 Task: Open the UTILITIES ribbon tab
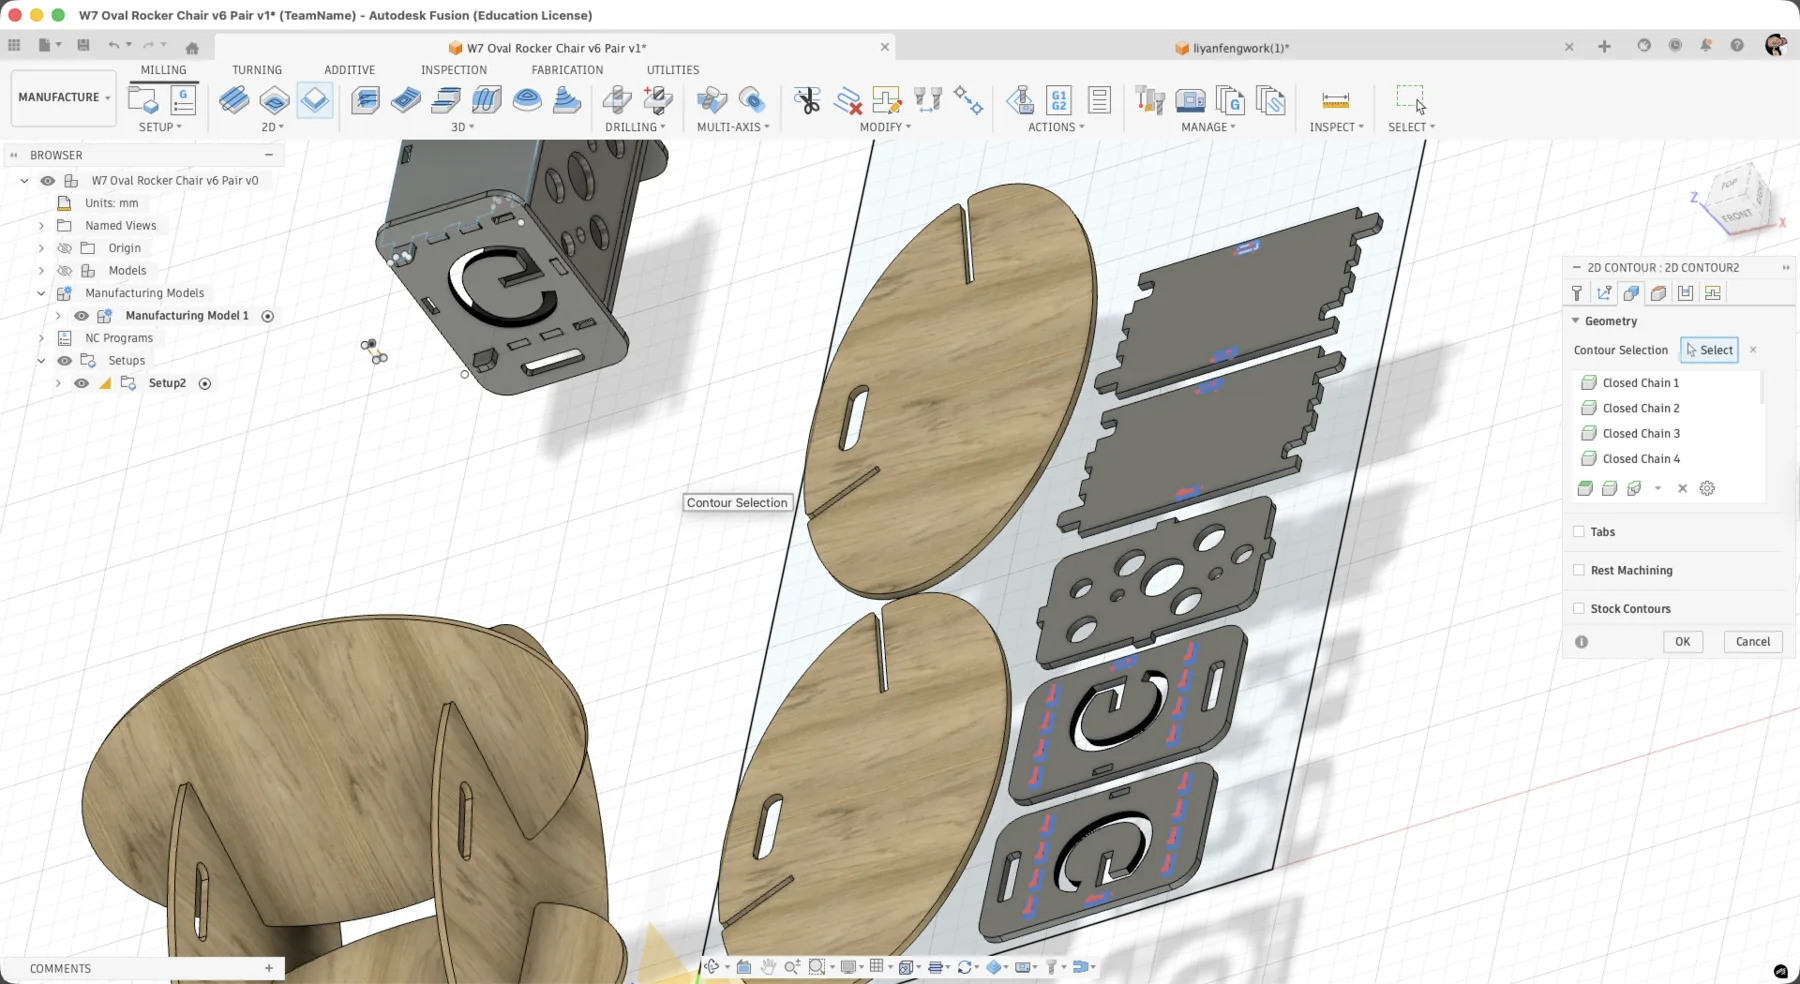tap(672, 70)
